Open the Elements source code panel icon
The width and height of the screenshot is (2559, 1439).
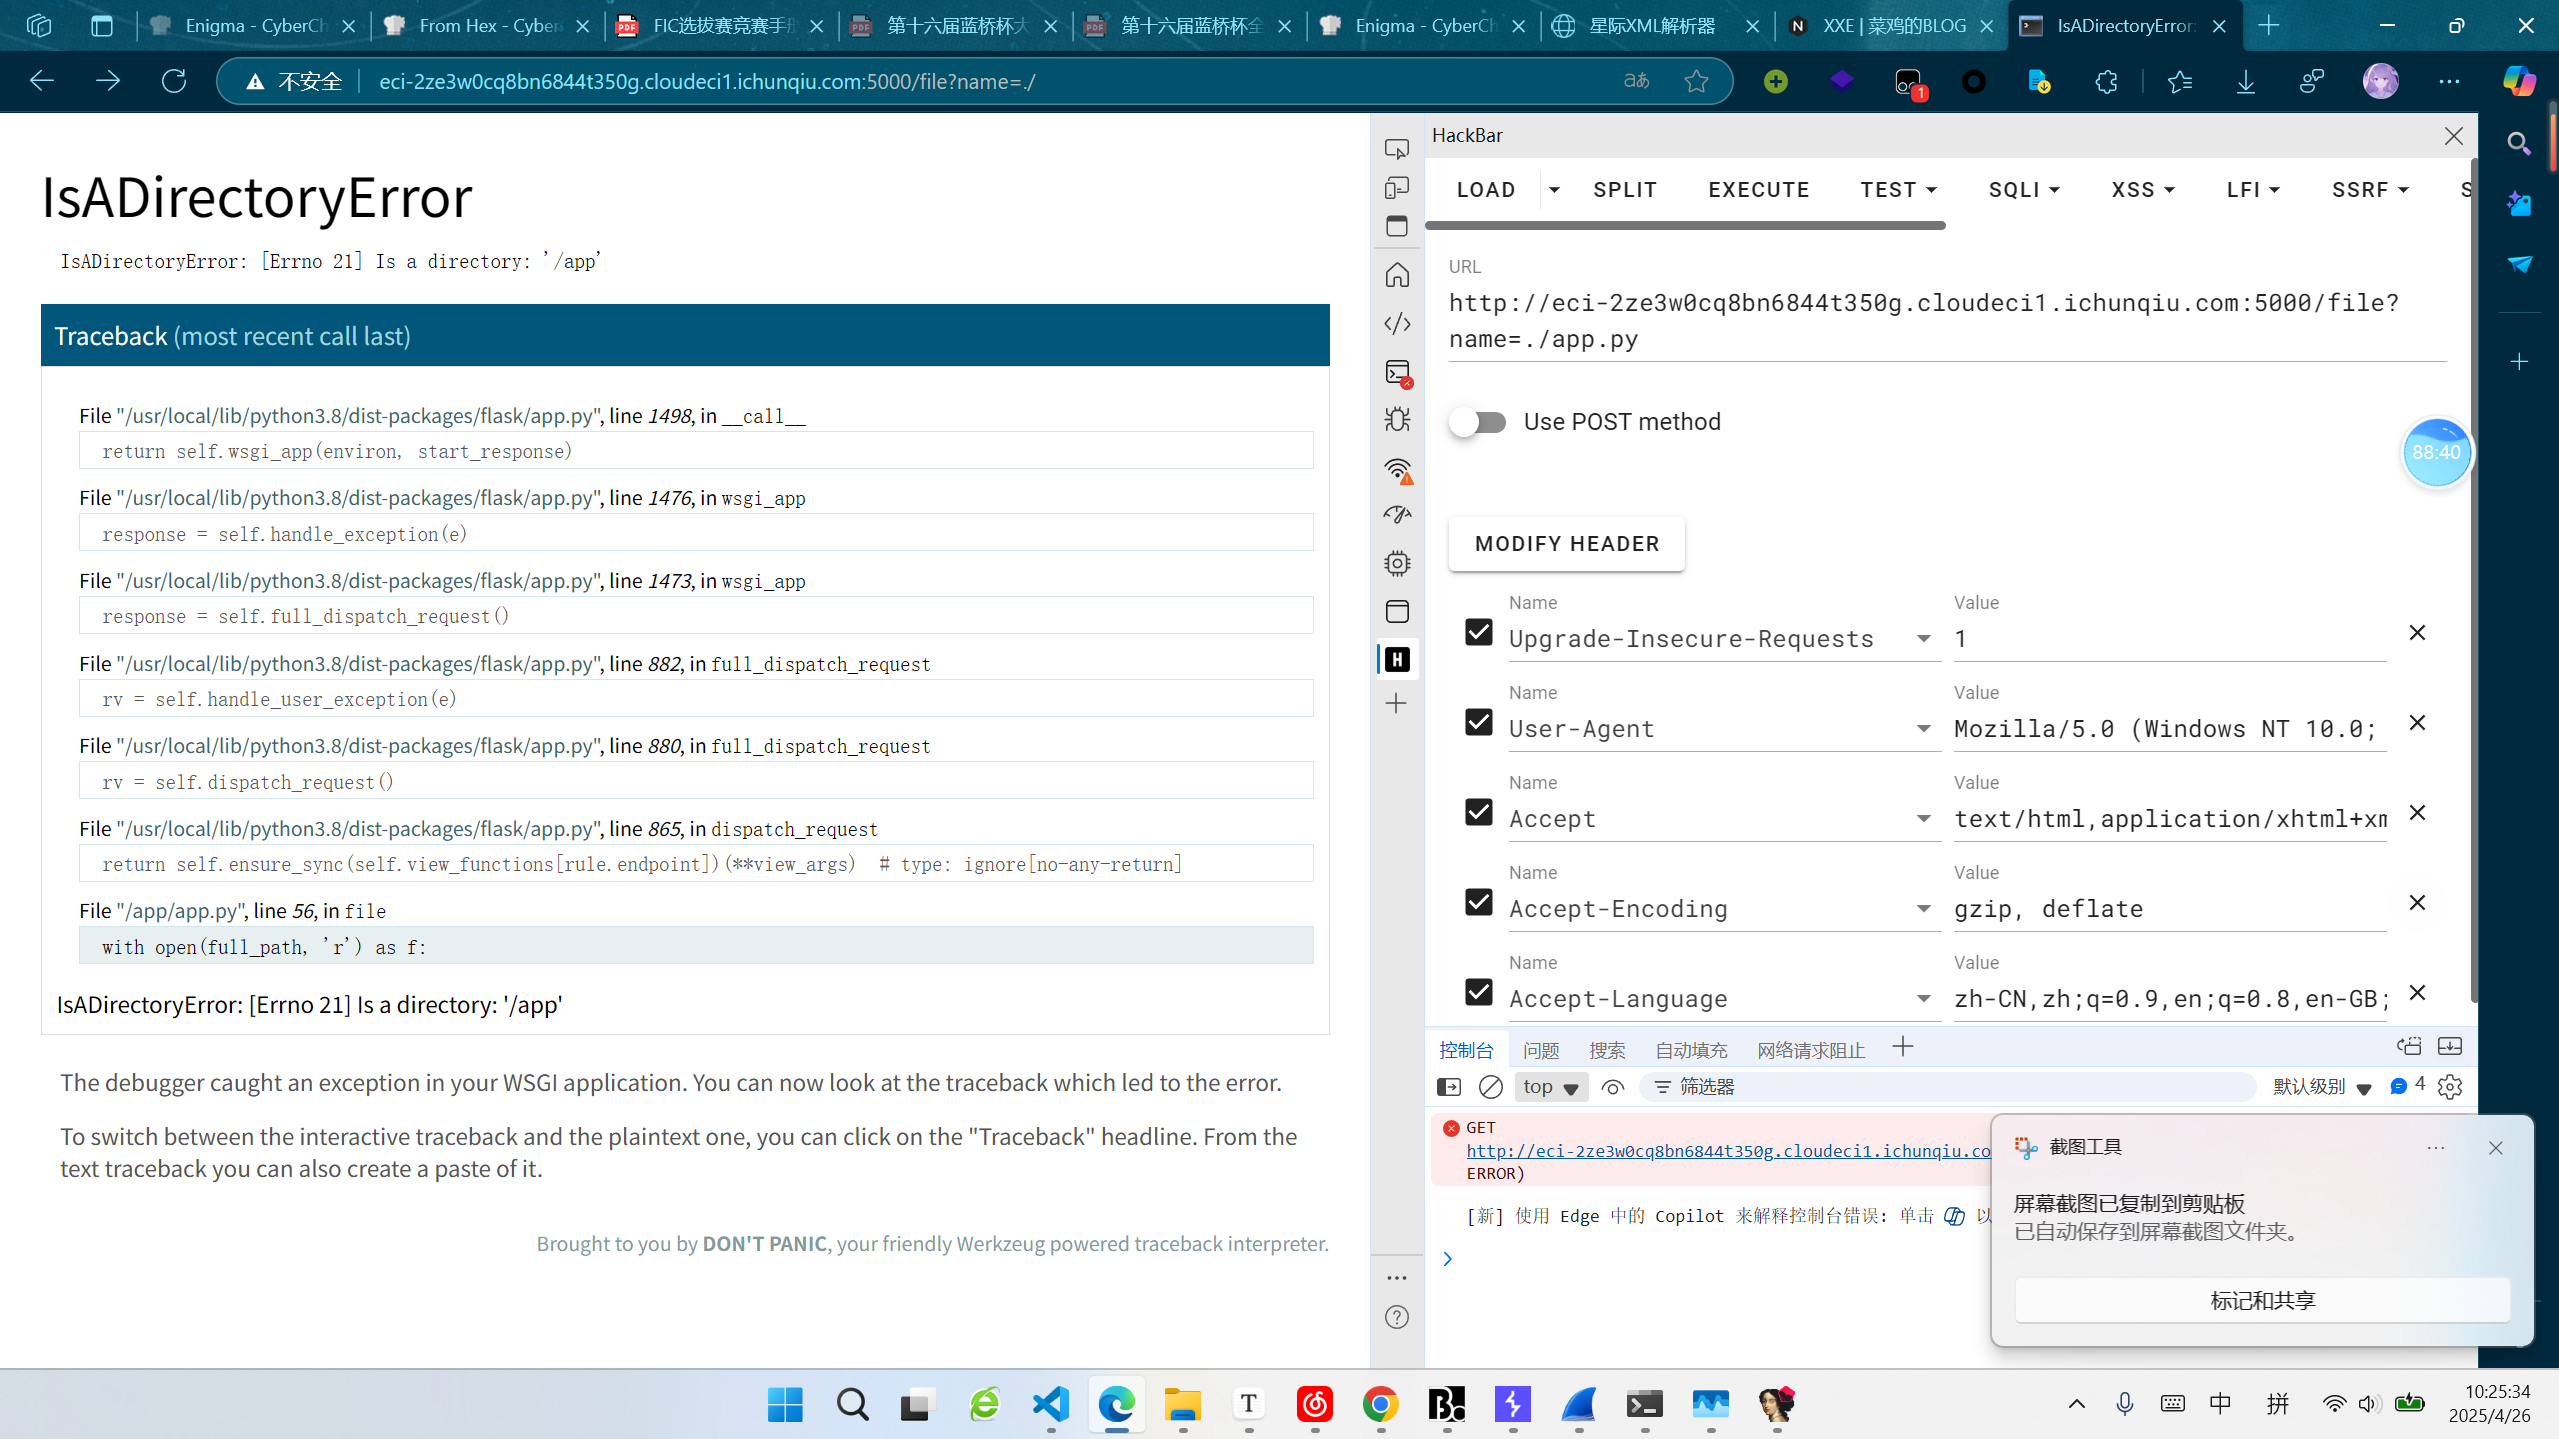(x=1397, y=323)
